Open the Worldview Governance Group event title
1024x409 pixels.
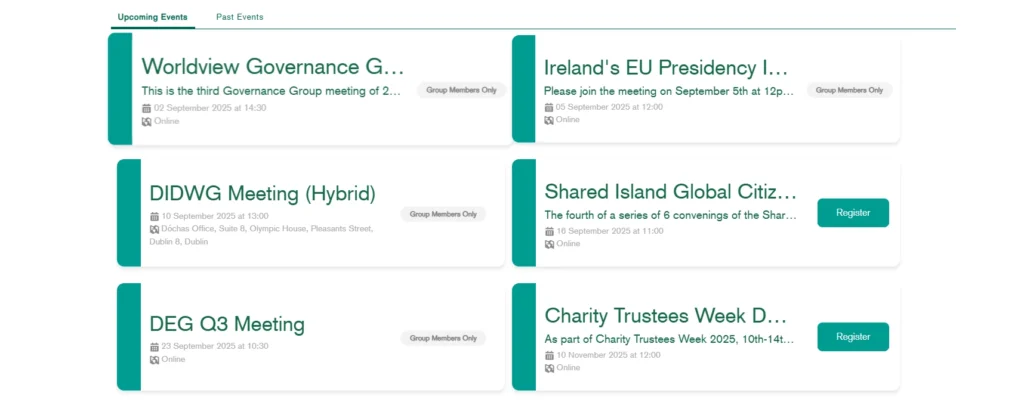click(x=272, y=67)
